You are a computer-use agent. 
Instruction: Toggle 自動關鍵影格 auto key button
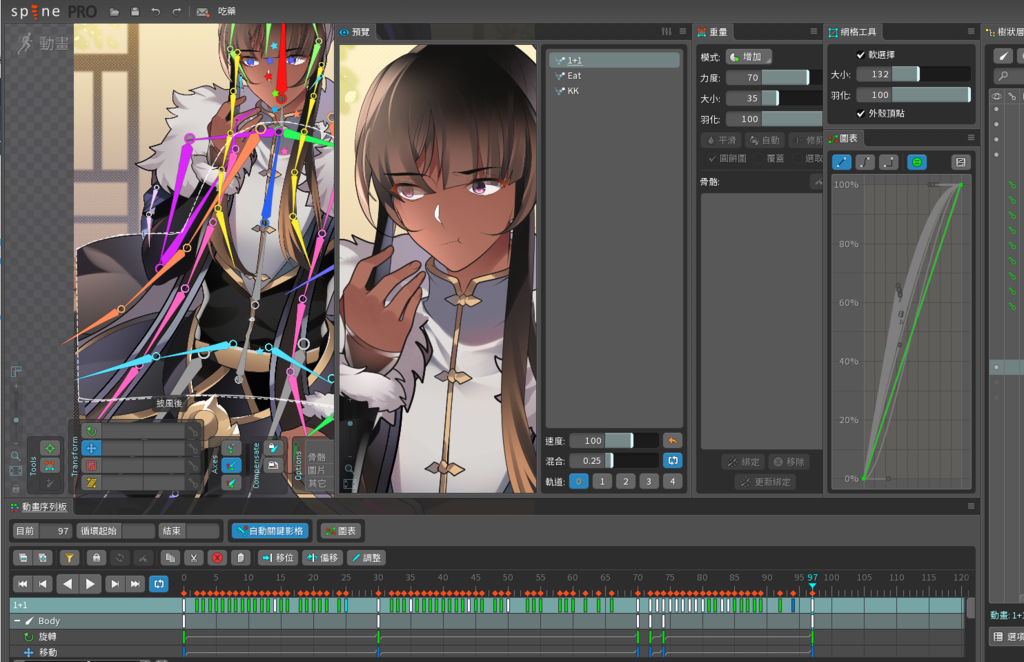(x=270, y=531)
